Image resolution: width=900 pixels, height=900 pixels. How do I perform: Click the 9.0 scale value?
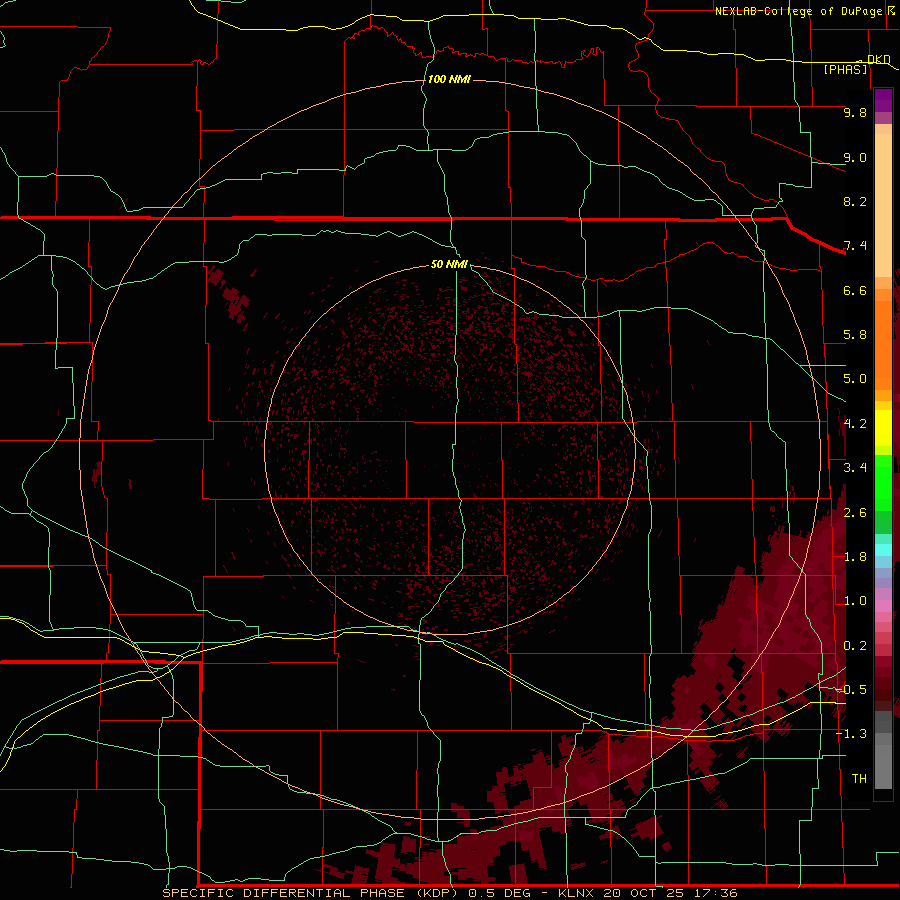point(855,157)
